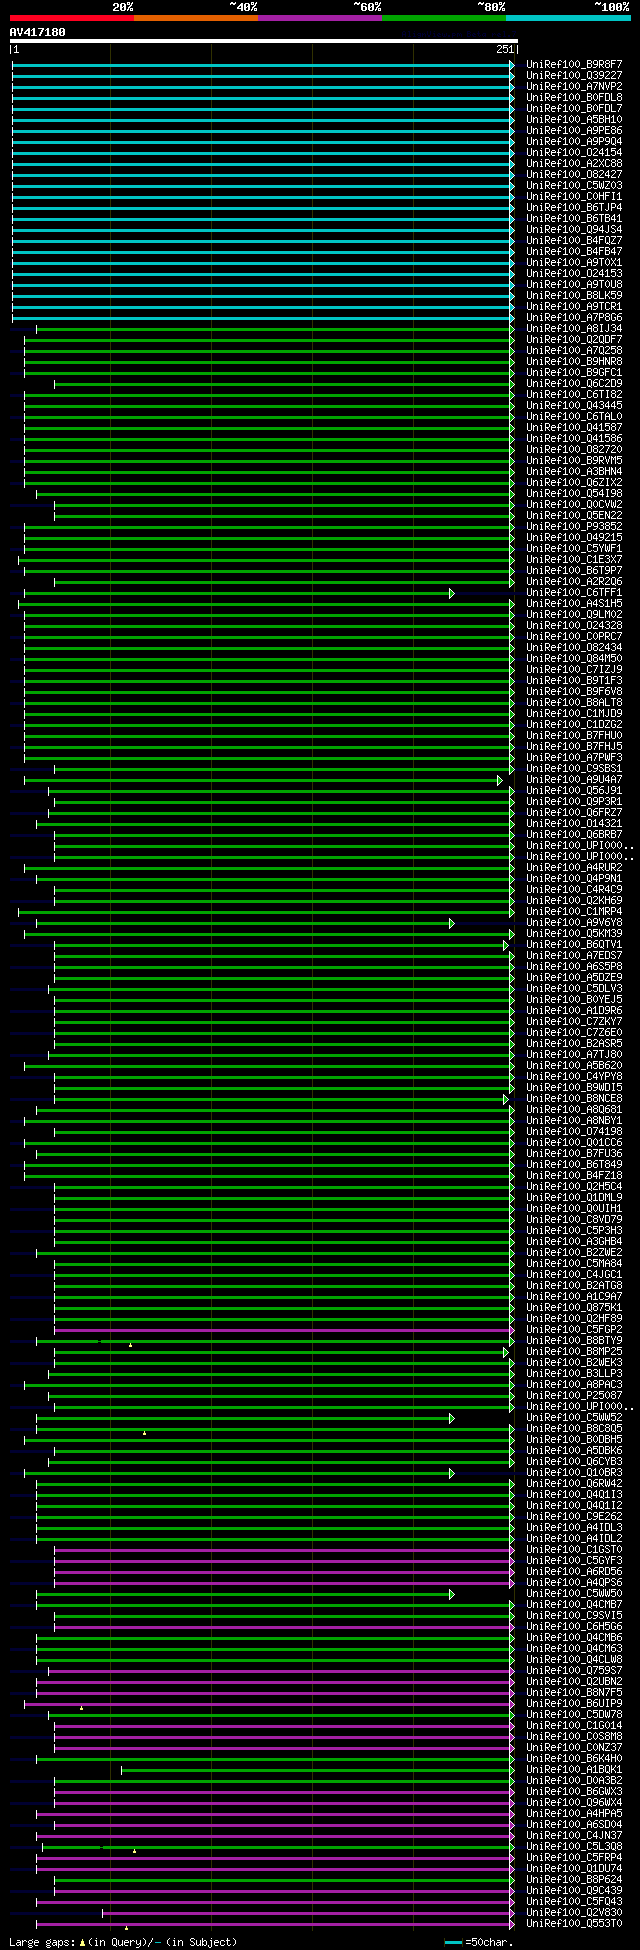
Task: Select the UniRef100_C6TAL0 label
Action: tap(574, 416)
